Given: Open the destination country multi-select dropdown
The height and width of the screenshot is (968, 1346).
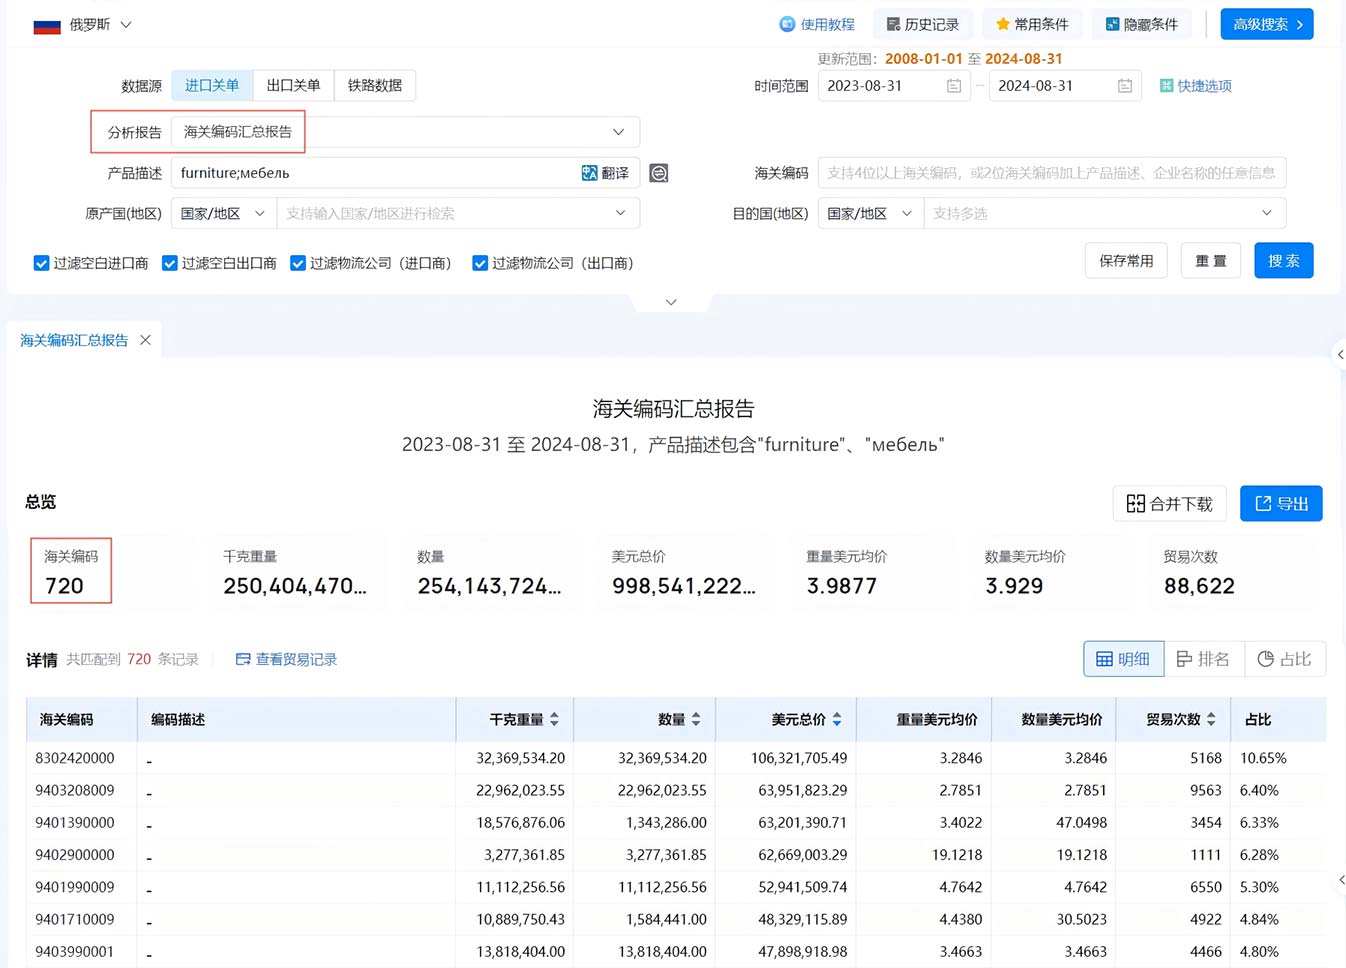Looking at the screenshot, I should 1105,213.
